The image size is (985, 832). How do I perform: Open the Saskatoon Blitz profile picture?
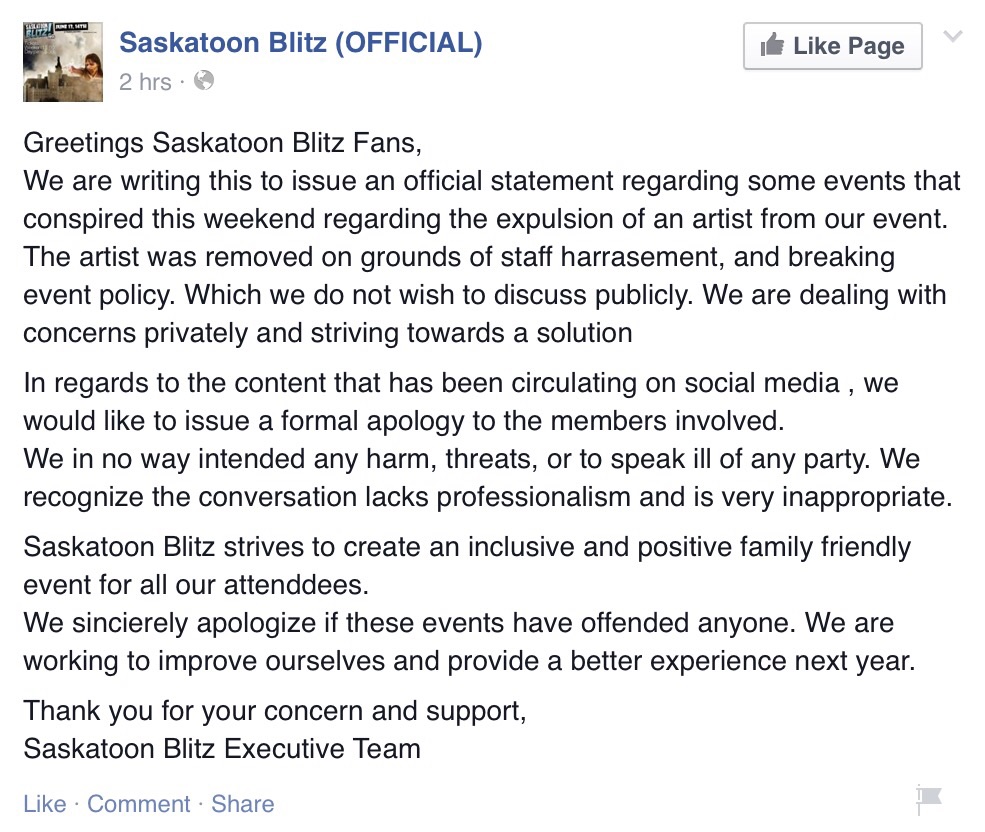tap(63, 62)
